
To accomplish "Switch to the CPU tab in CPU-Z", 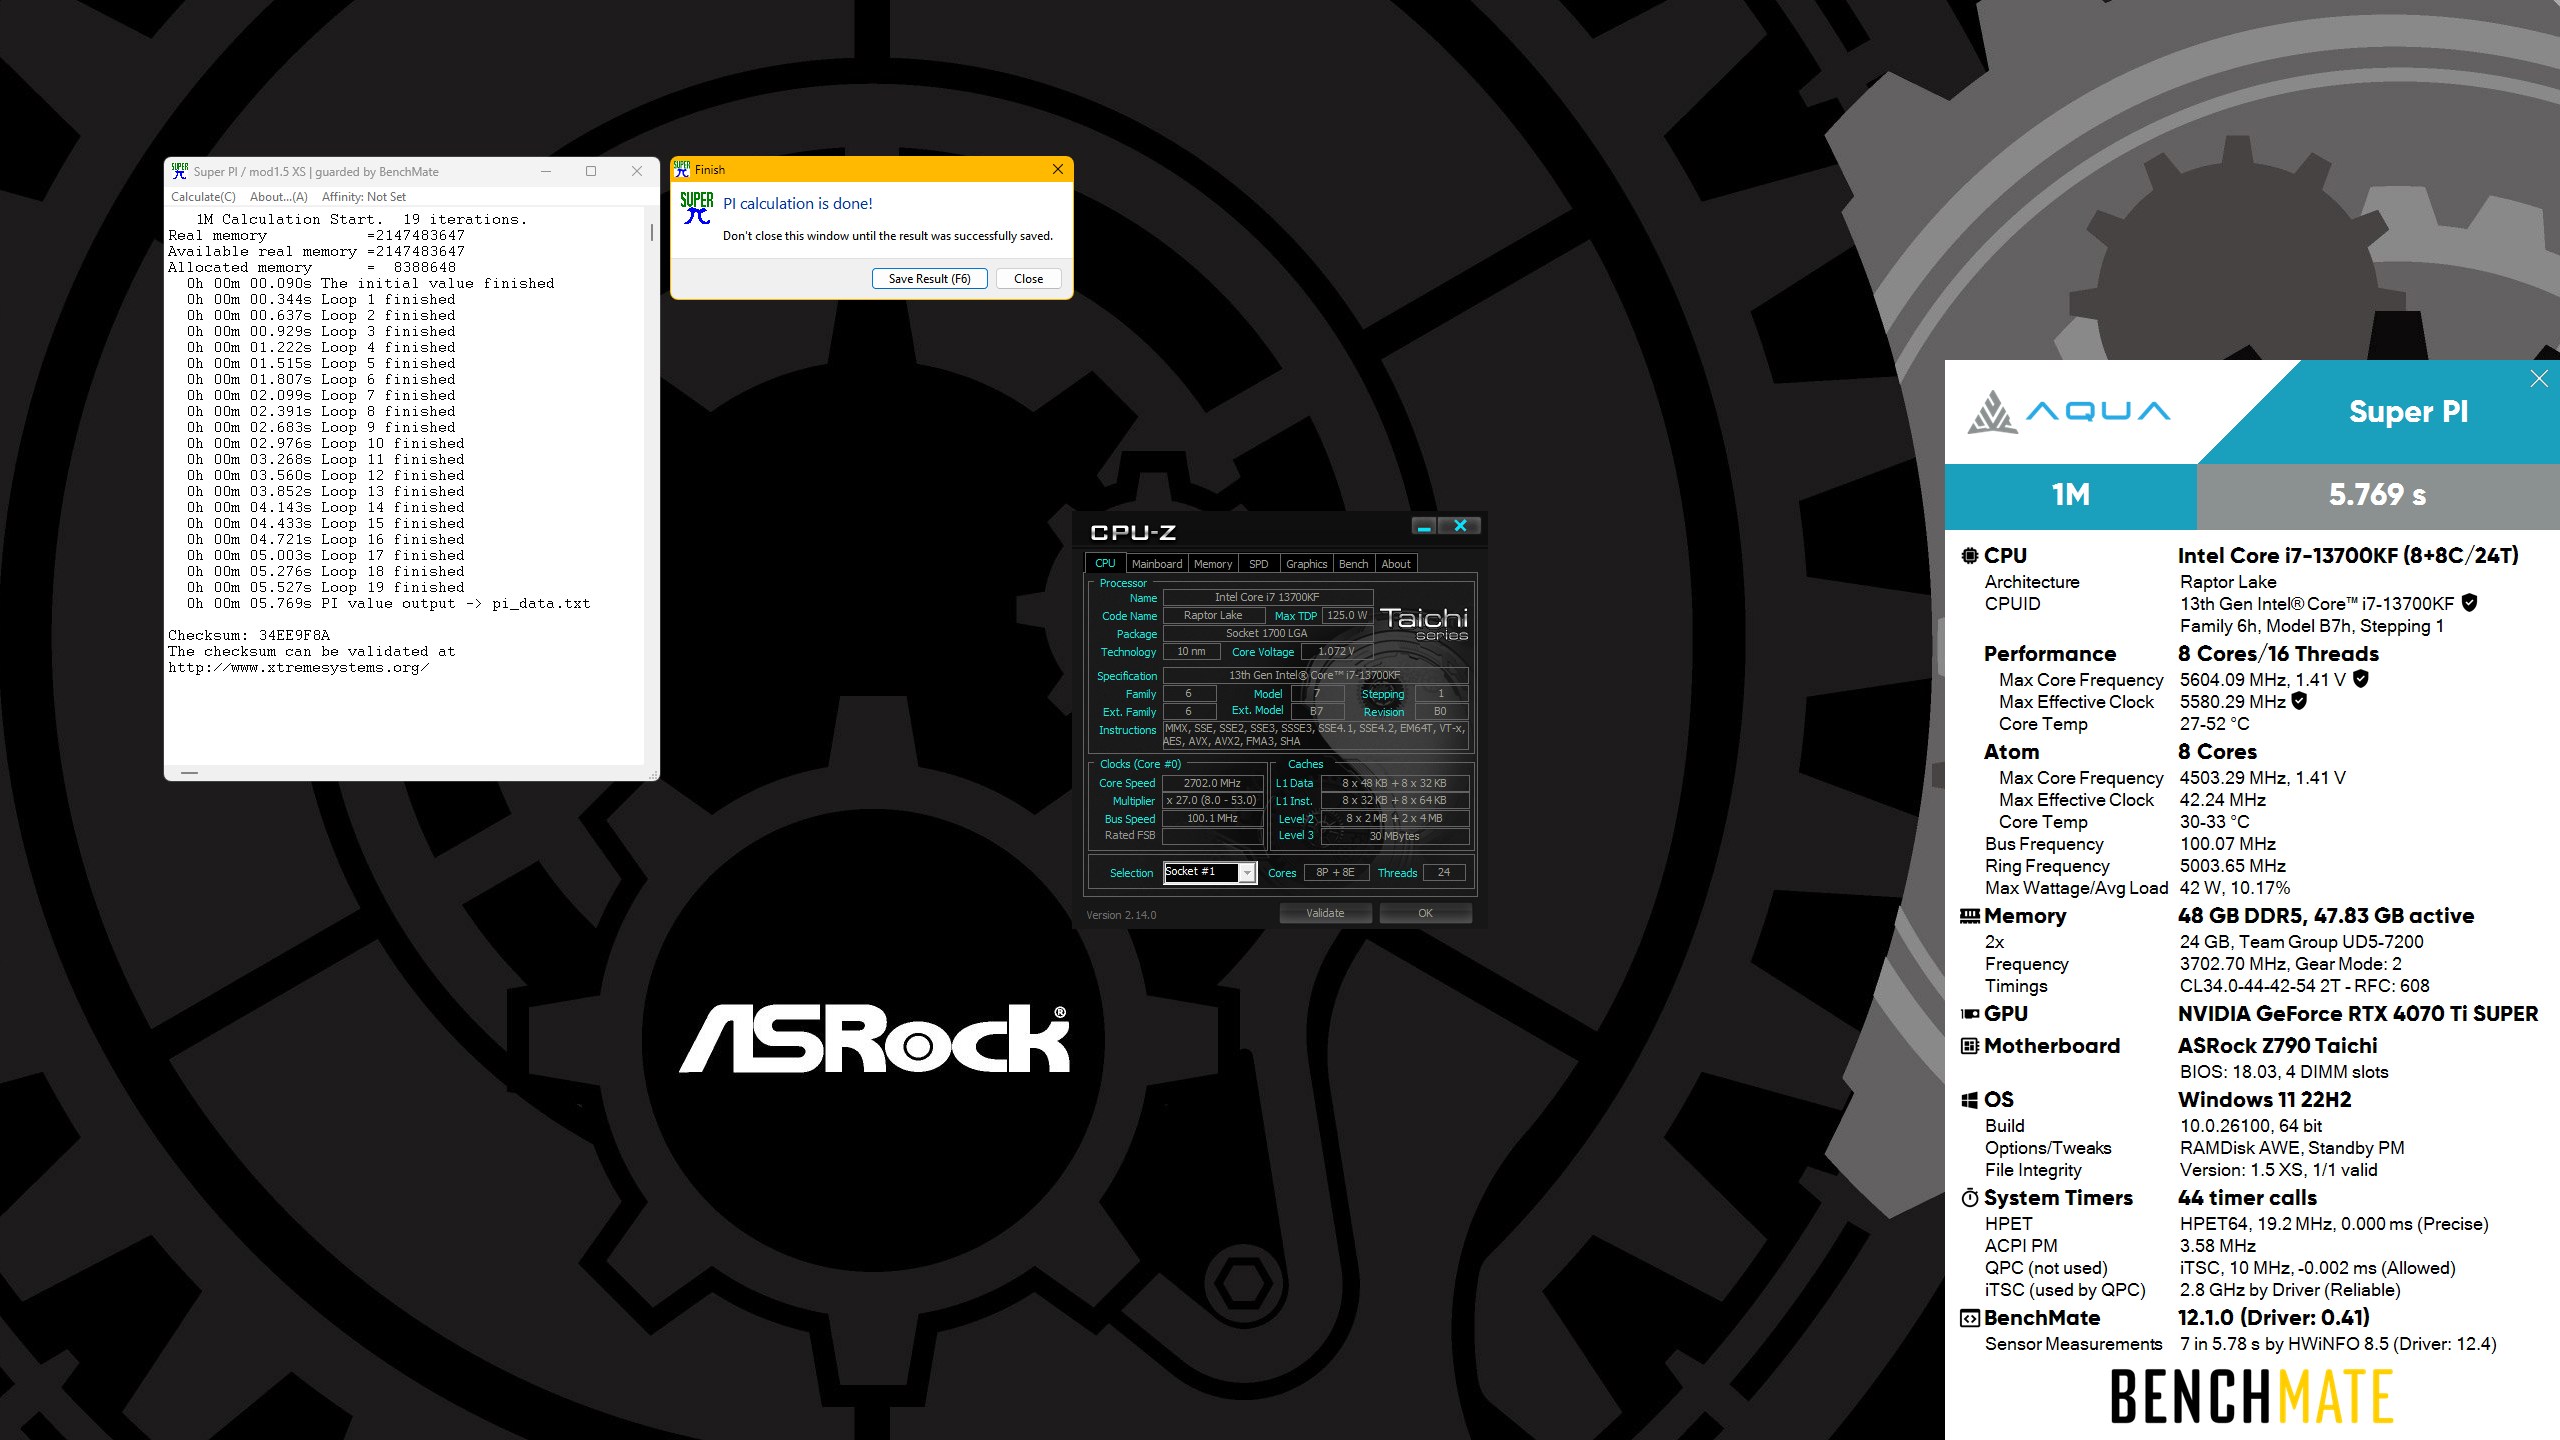I will coord(1105,563).
